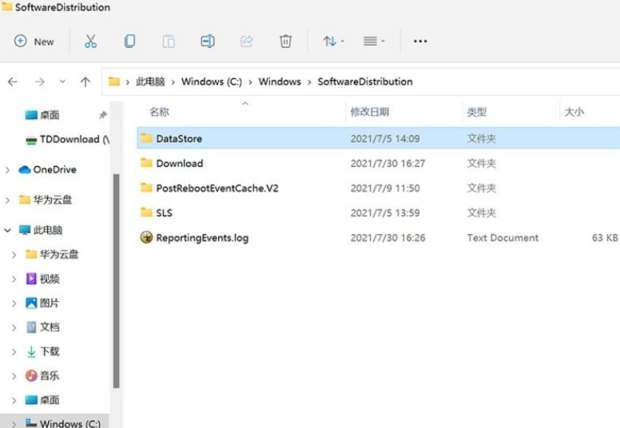Open recent locations chevron dropdown
Image resolution: width=620 pixels, height=428 pixels.
62,82
